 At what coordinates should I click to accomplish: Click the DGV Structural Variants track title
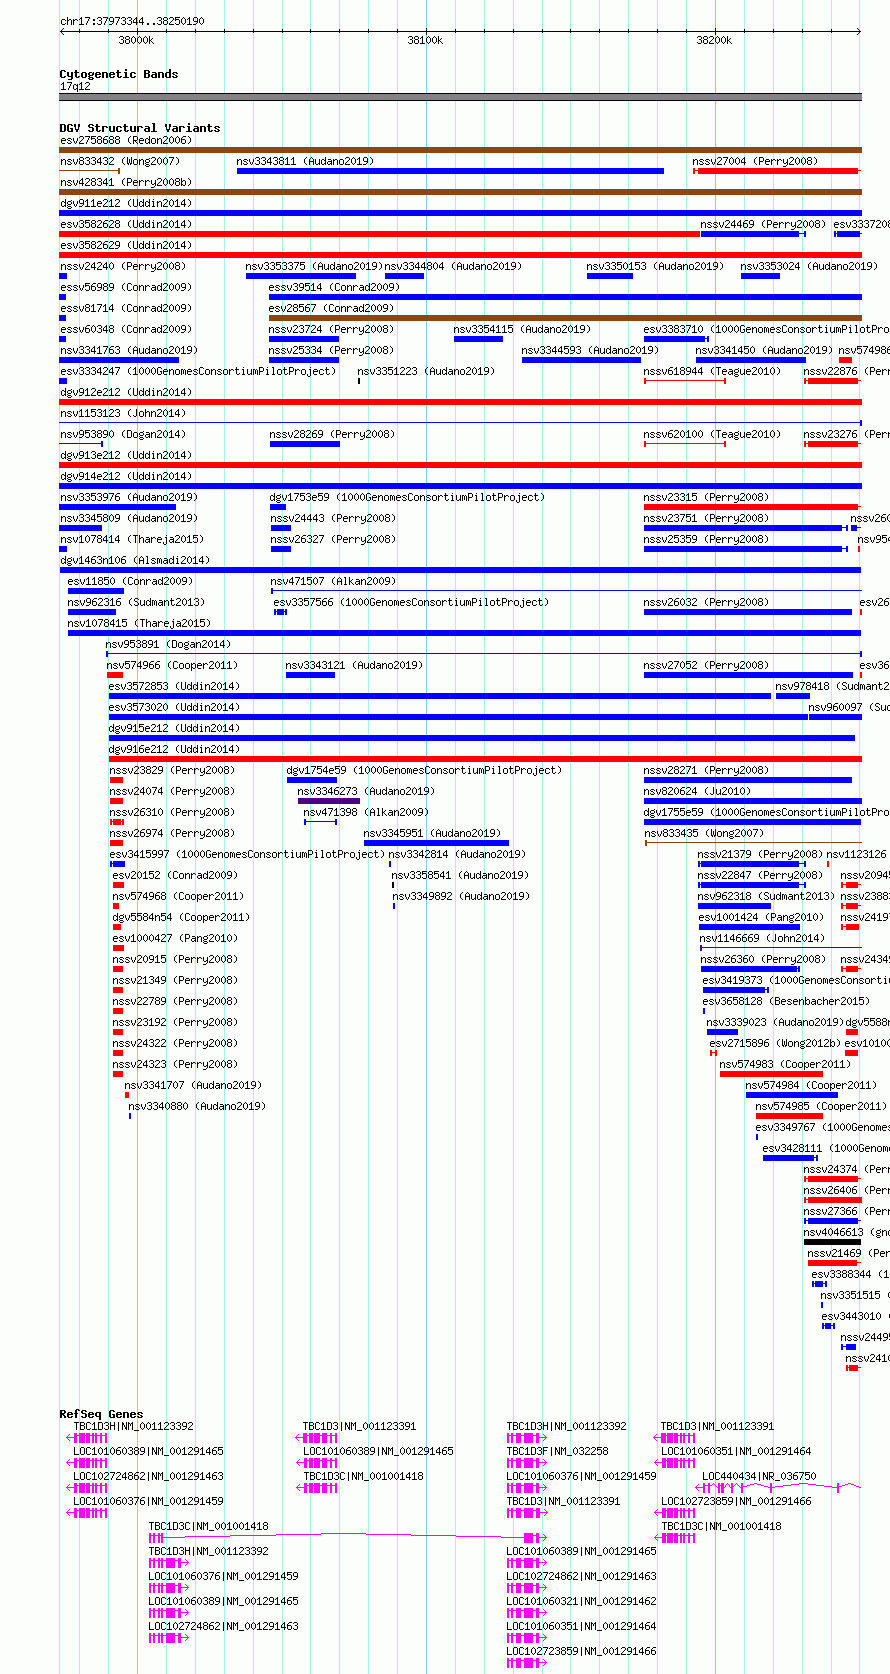click(x=140, y=128)
